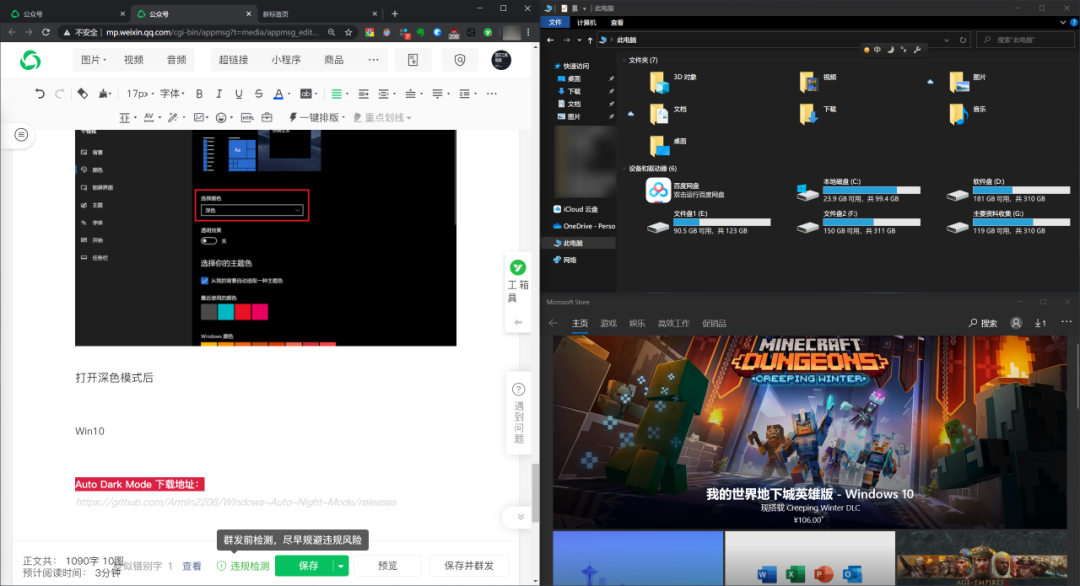
Task: Click the File Explorer search box
Action: tap(1026, 40)
